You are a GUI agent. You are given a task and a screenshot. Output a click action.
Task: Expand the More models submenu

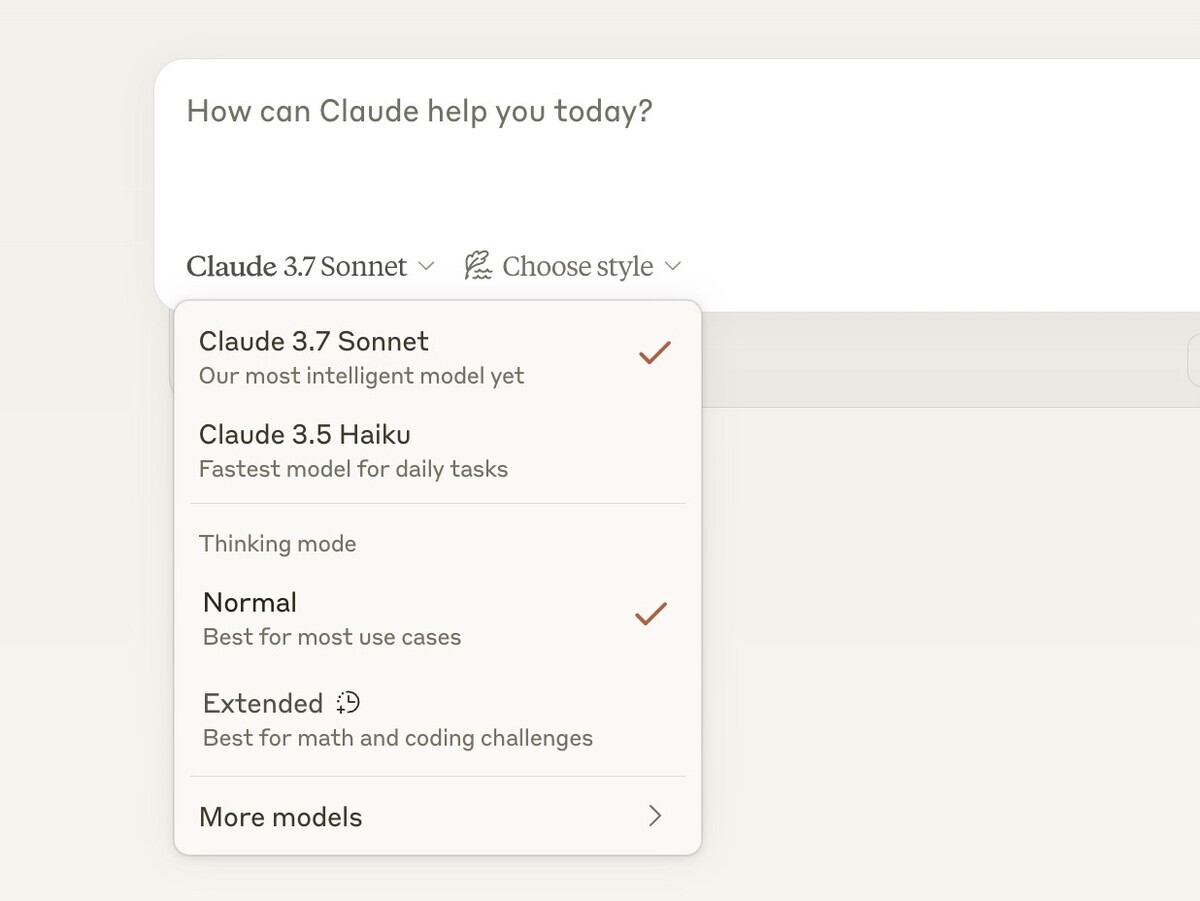[x=437, y=817]
